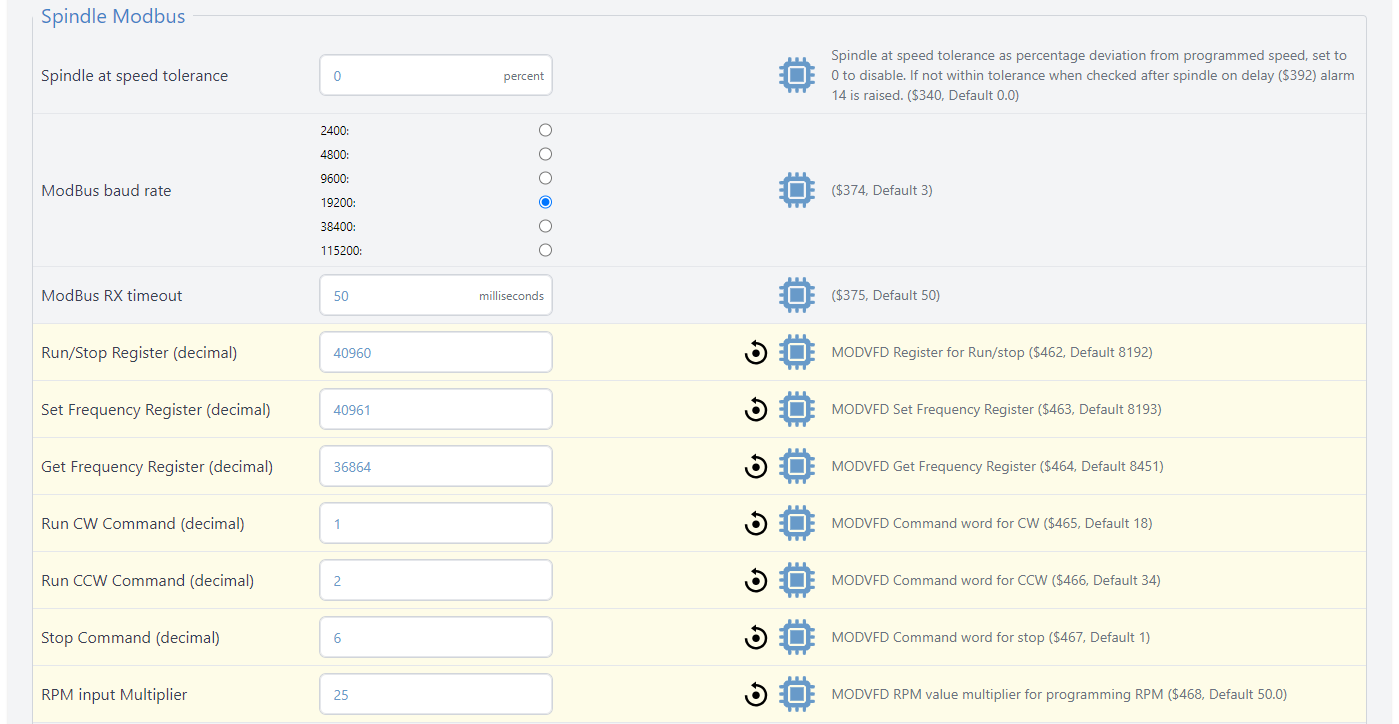
Task: Edit the RPM input Multiplier value 25
Action: pos(436,694)
